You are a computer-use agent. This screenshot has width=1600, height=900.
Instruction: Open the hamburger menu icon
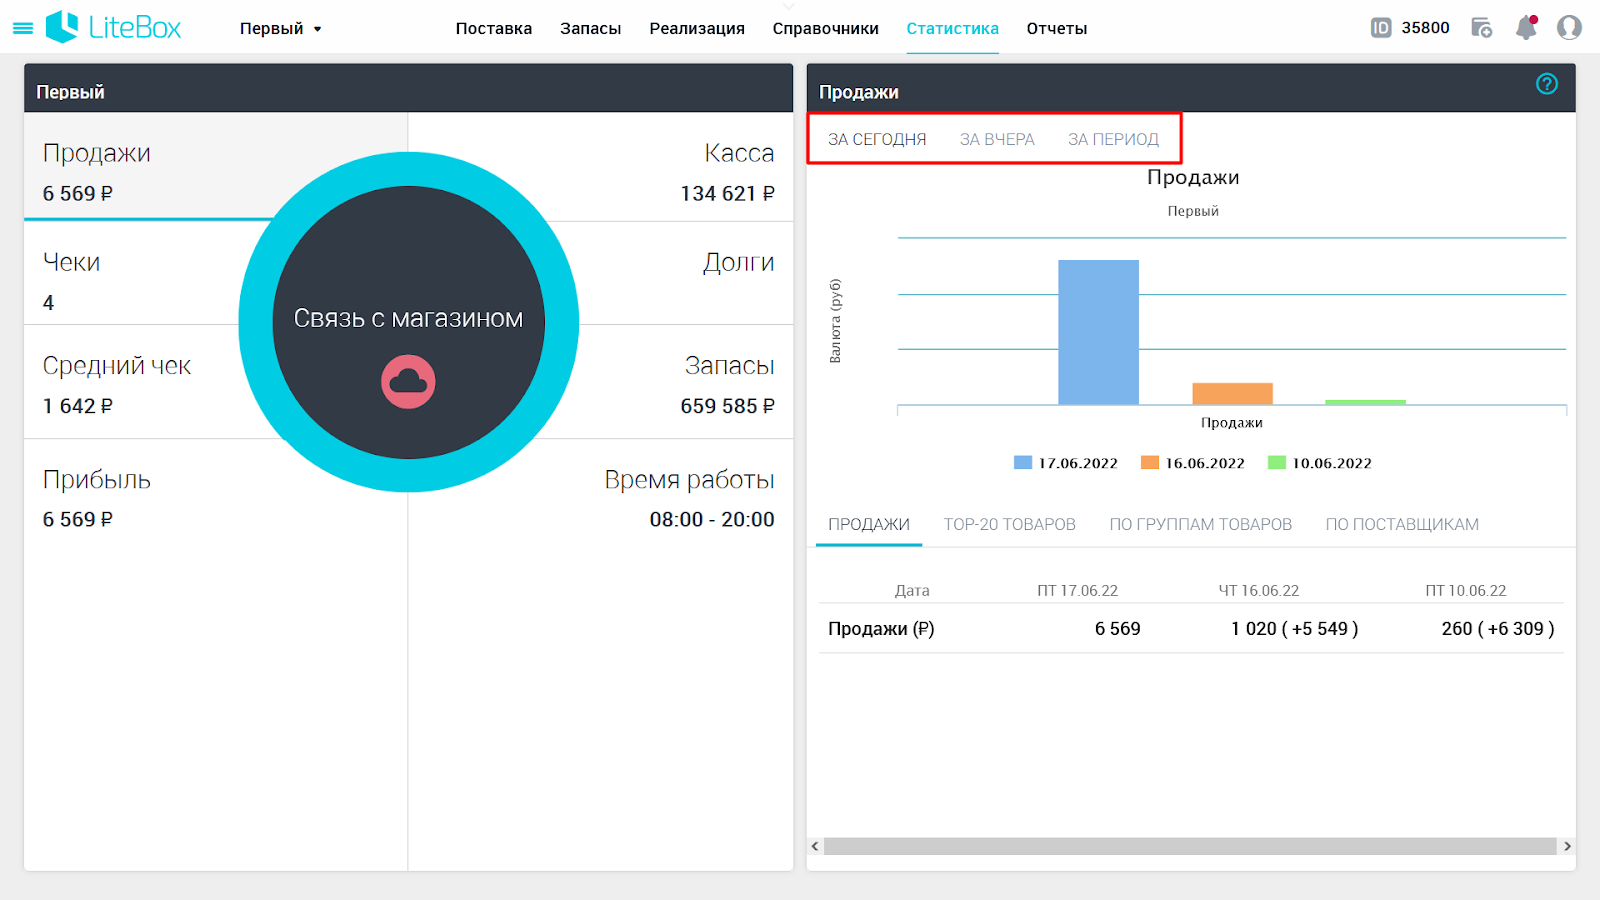click(x=22, y=29)
